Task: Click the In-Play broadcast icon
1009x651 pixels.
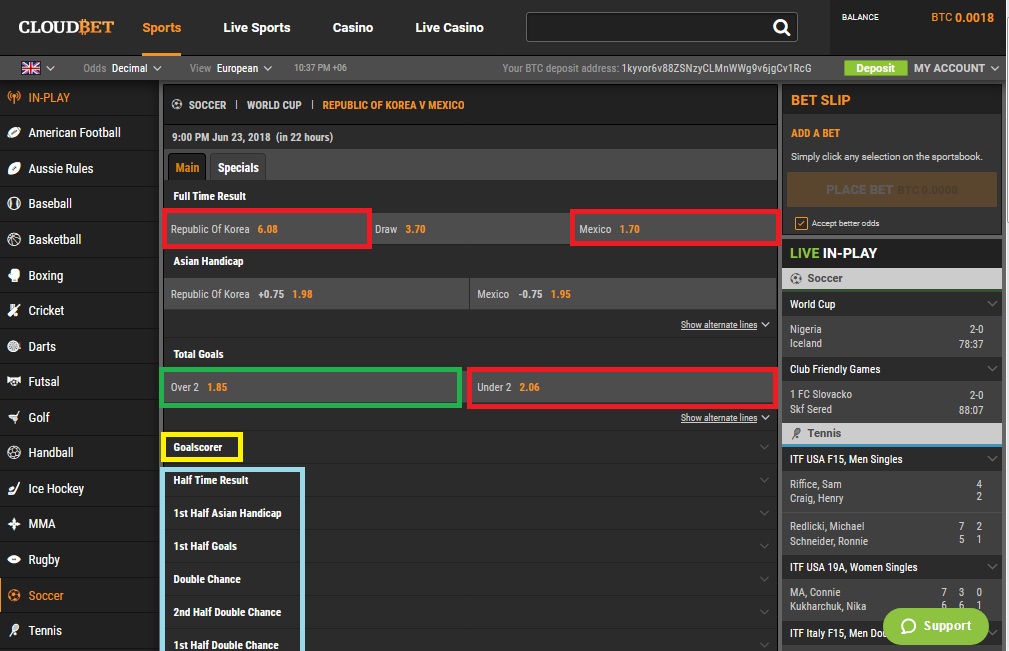Action: [14, 98]
